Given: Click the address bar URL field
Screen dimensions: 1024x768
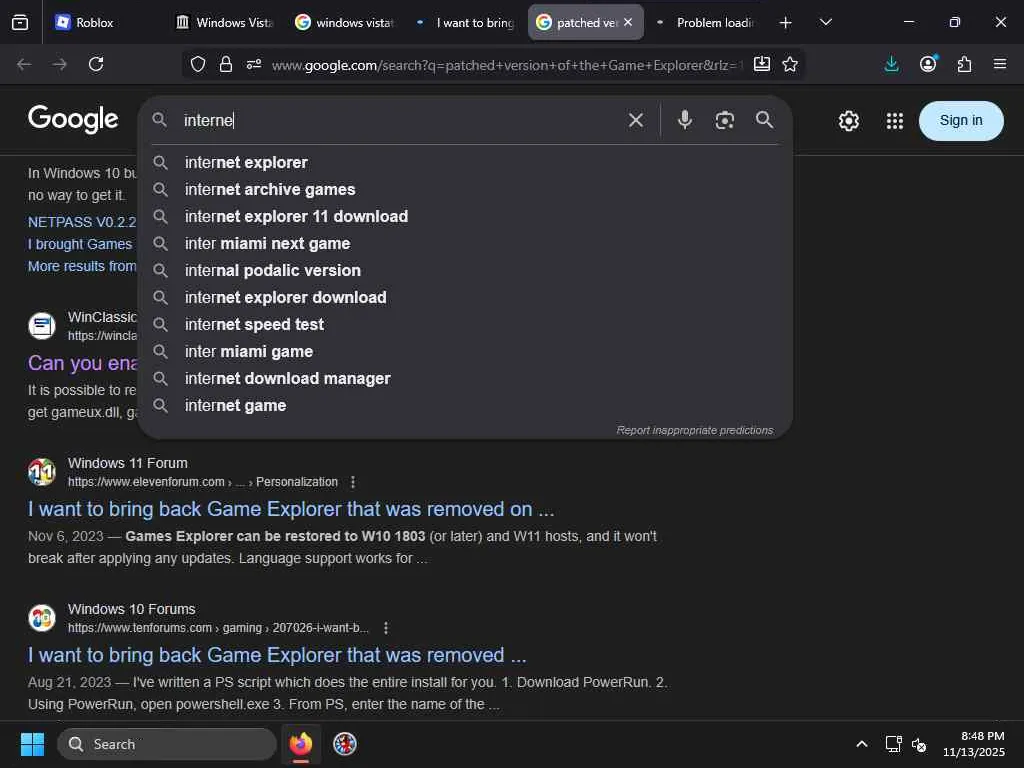Looking at the screenshot, I should click(506, 65).
